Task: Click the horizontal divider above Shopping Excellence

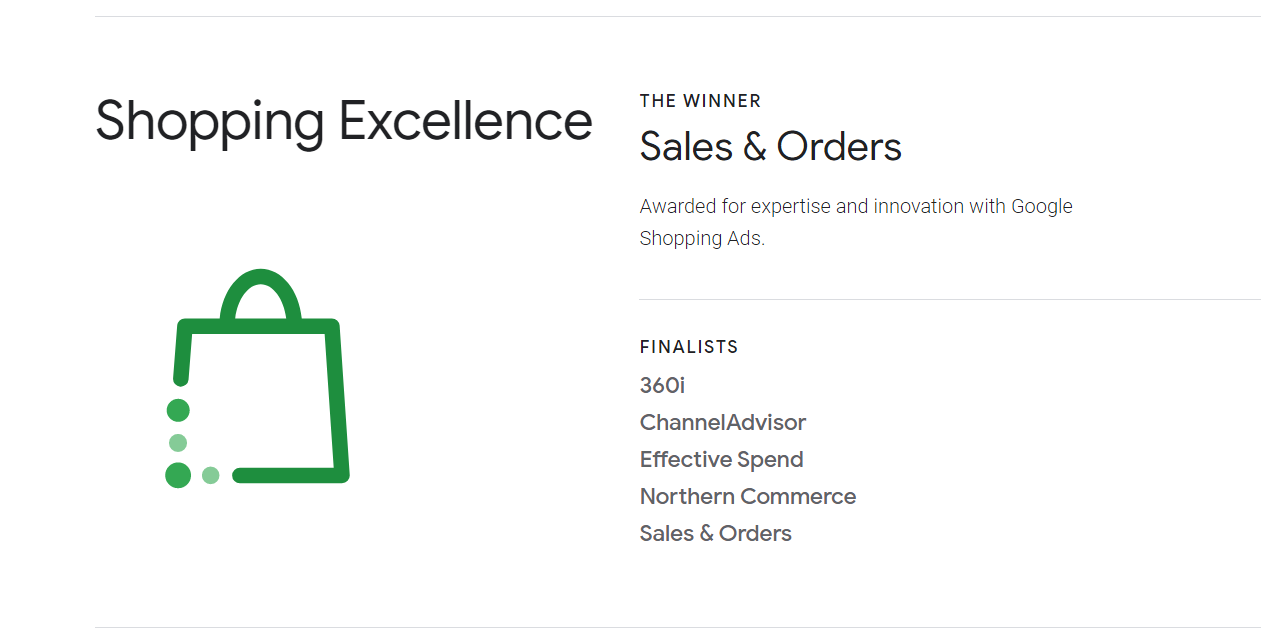Action: [x=677, y=17]
